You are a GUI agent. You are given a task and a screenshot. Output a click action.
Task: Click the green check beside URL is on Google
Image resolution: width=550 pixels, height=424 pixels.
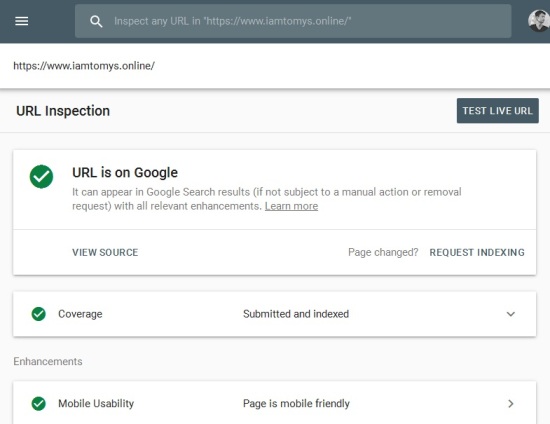[41, 176]
